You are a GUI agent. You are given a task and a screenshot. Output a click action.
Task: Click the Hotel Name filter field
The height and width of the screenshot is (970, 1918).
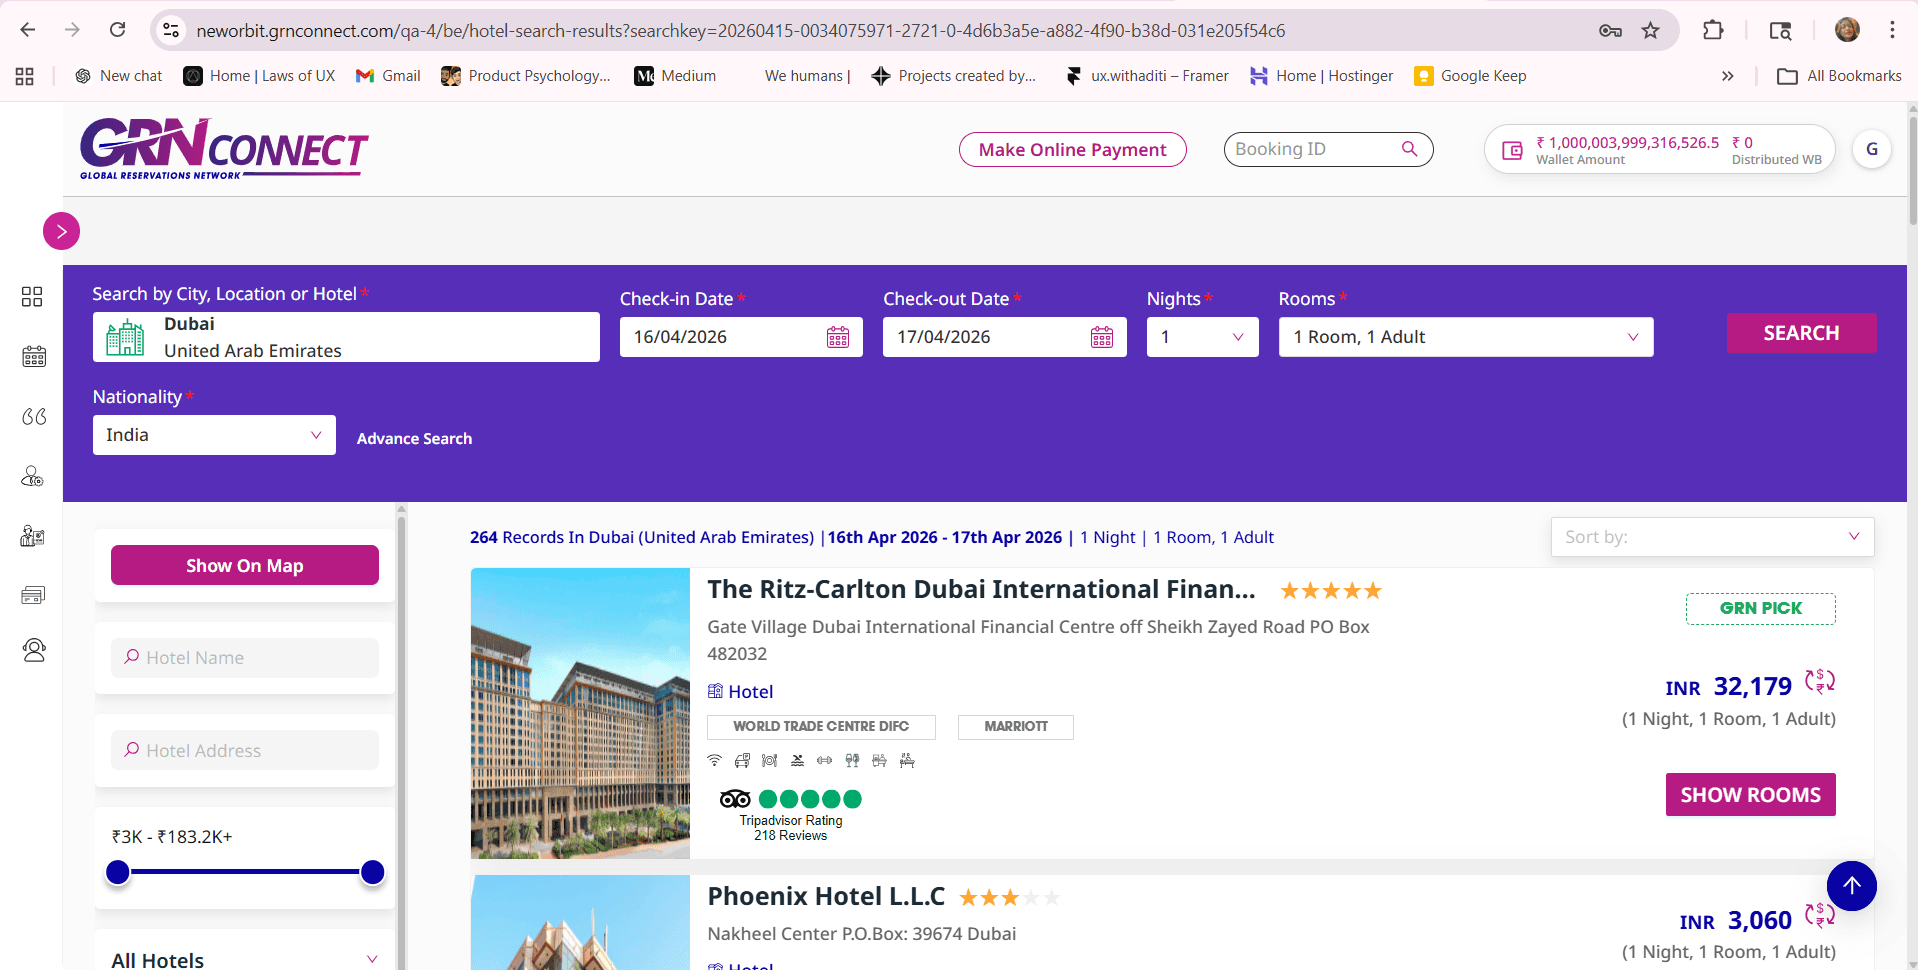click(x=245, y=657)
